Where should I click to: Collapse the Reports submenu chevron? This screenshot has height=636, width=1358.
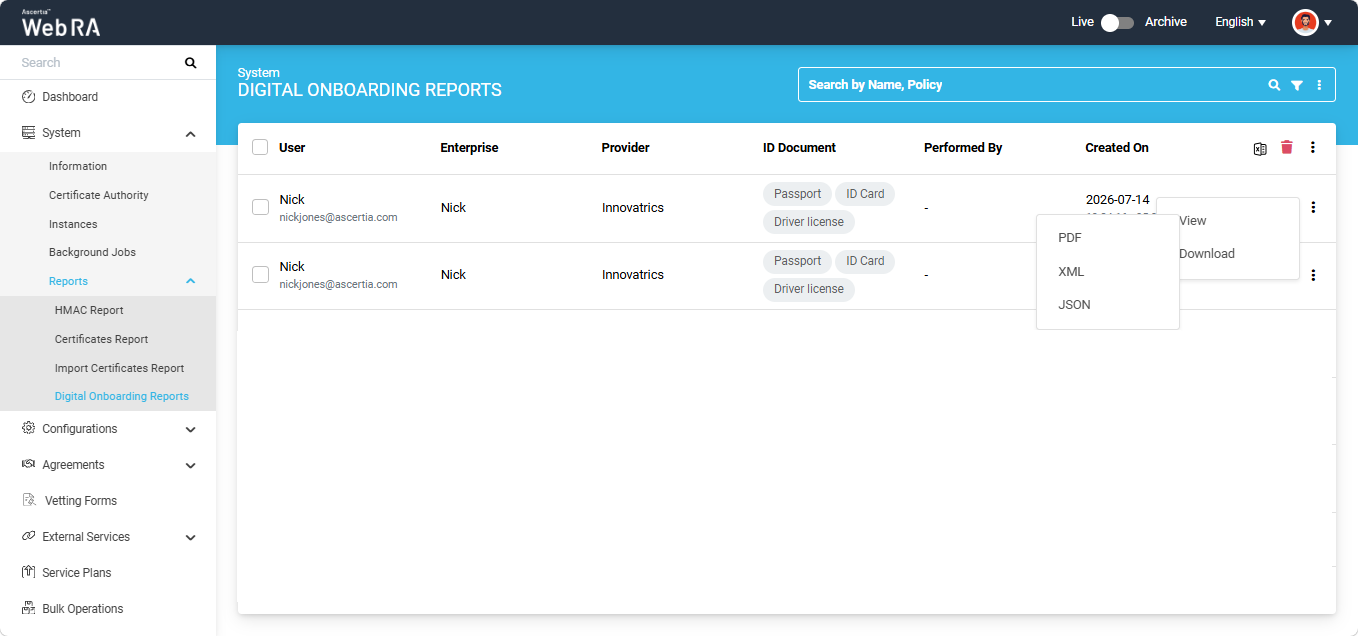pos(191,282)
